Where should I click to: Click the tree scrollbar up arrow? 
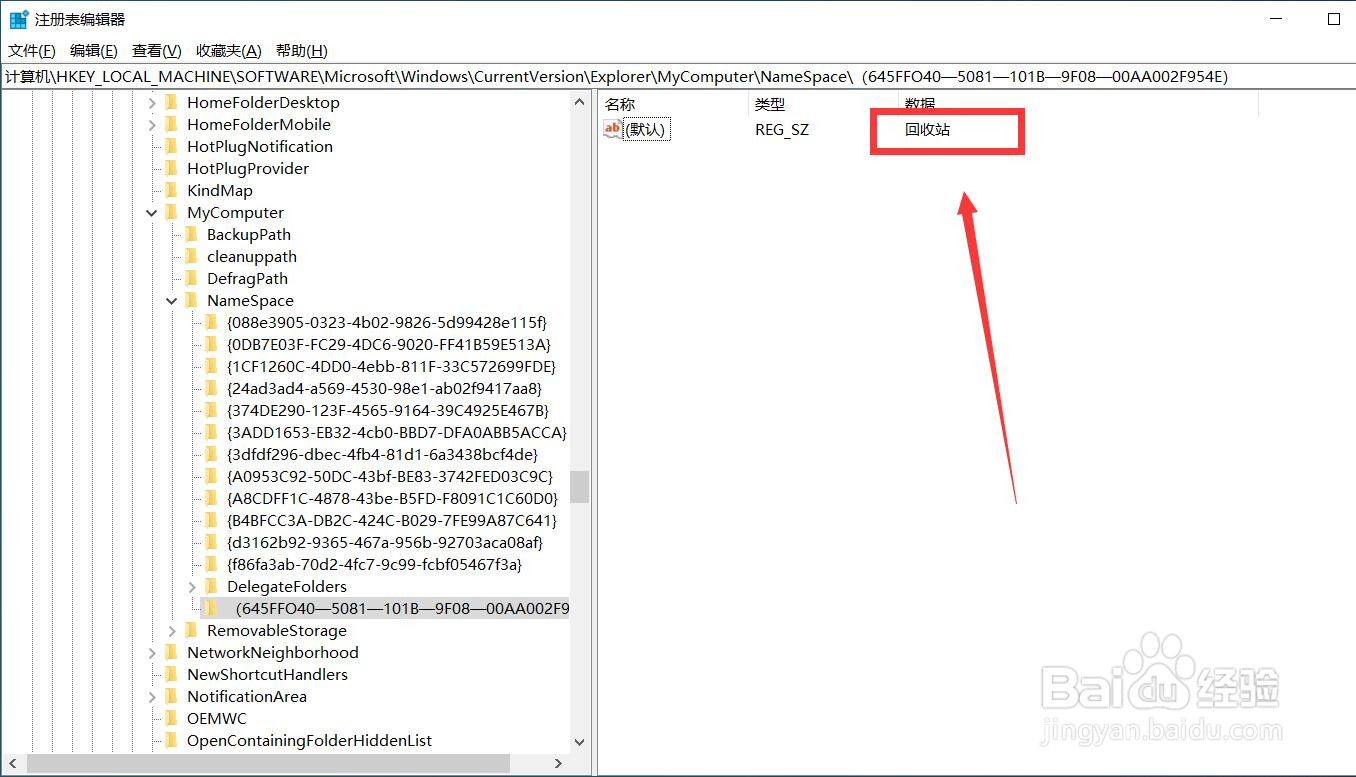pos(580,101)
